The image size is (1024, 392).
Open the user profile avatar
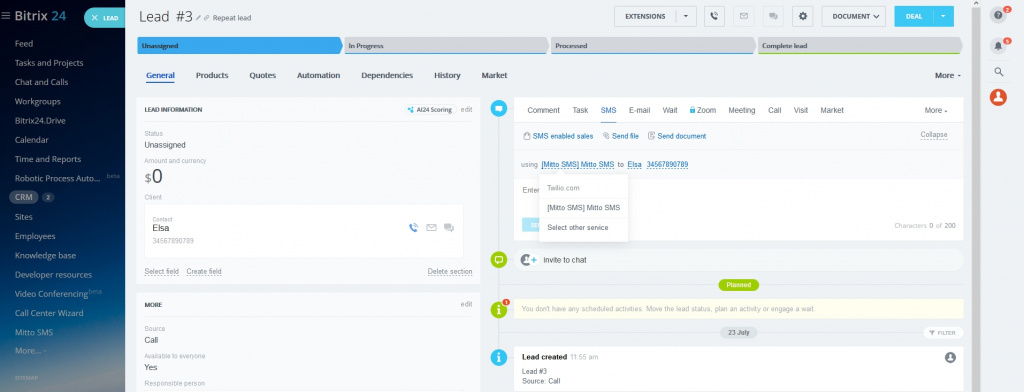point(998,97)
